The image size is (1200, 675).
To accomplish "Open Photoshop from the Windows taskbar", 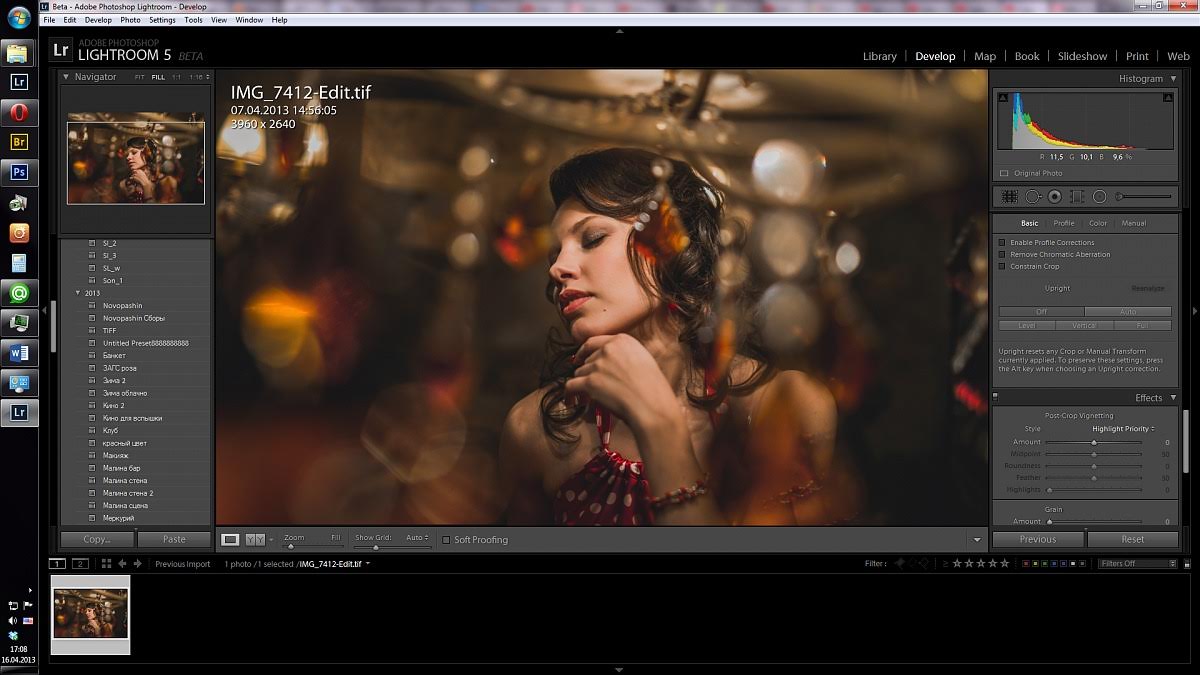I will [19, 172].
